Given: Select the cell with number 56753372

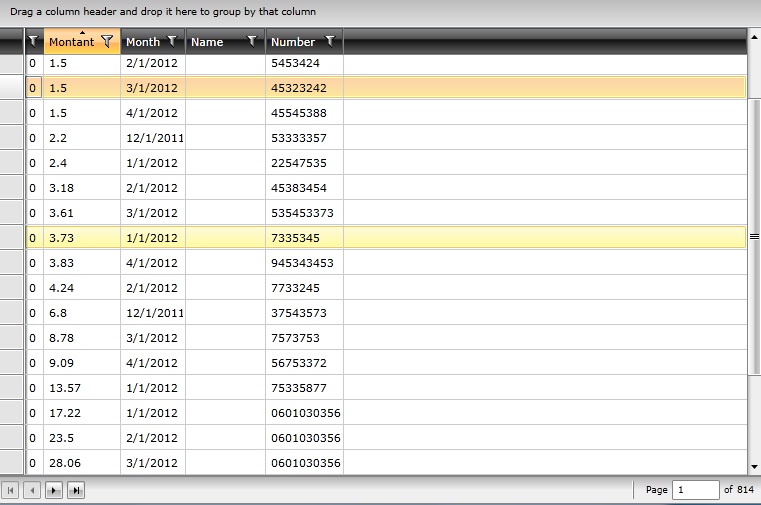Looking at the screenshot, I should [x=304, y=363].
